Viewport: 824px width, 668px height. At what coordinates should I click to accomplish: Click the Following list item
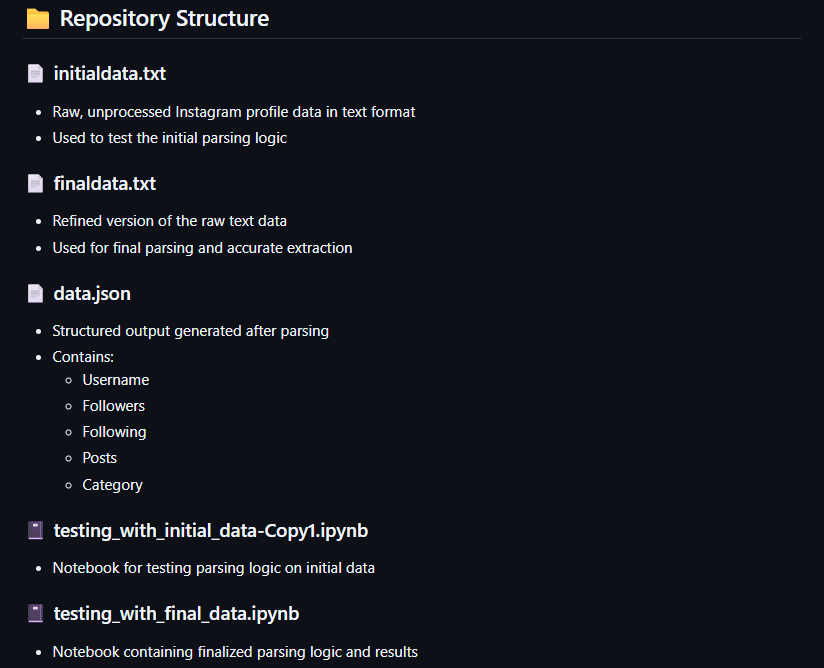(114, 432)
